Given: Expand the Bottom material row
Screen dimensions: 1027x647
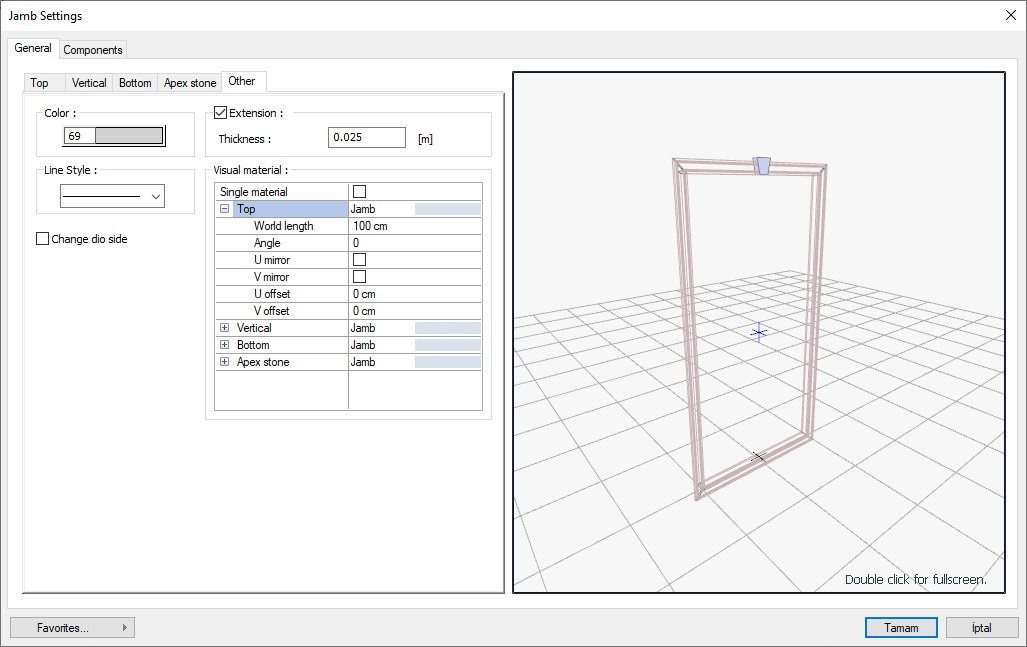Looking at the screenshot, I should coord(225,345).
